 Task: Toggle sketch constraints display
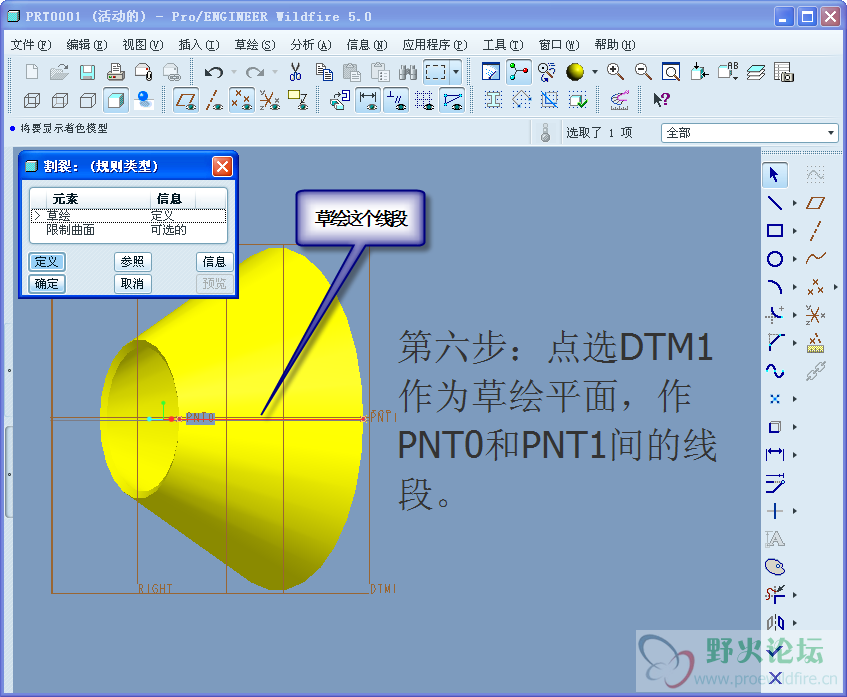click(x=396, y=100)
